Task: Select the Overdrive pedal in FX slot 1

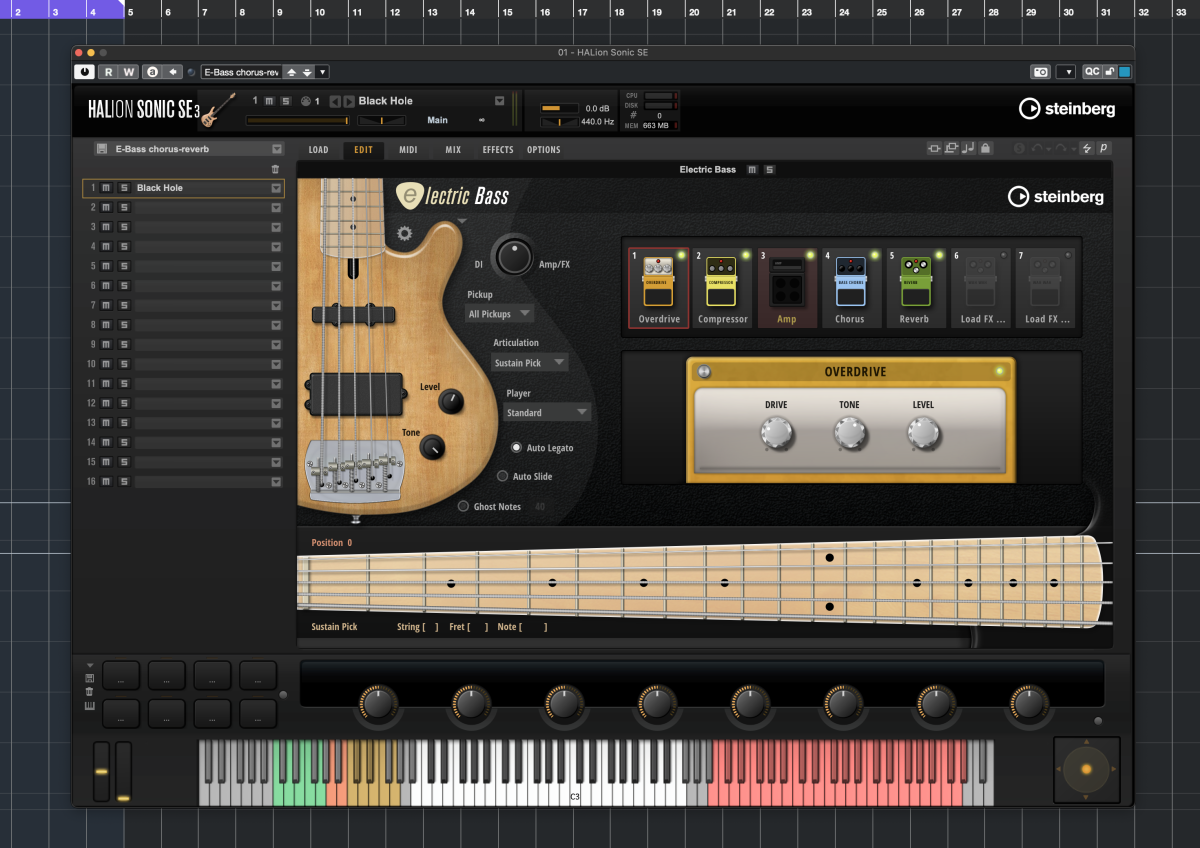Action: (x=659, y=288)
